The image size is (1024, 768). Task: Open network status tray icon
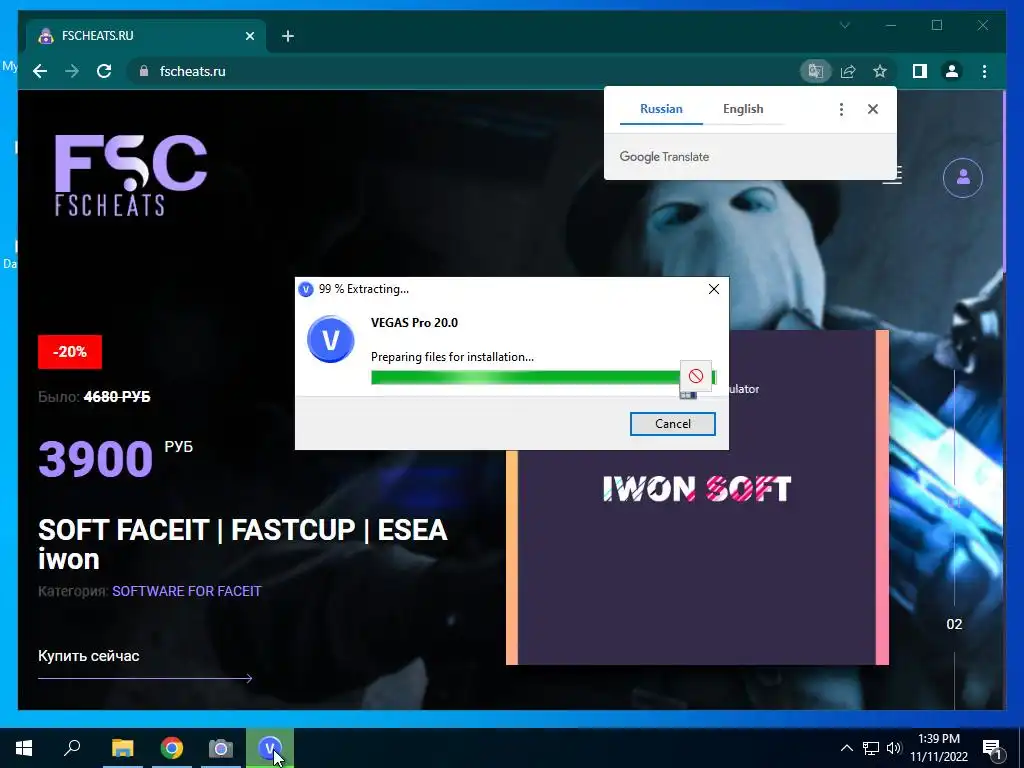pos(871,748)
